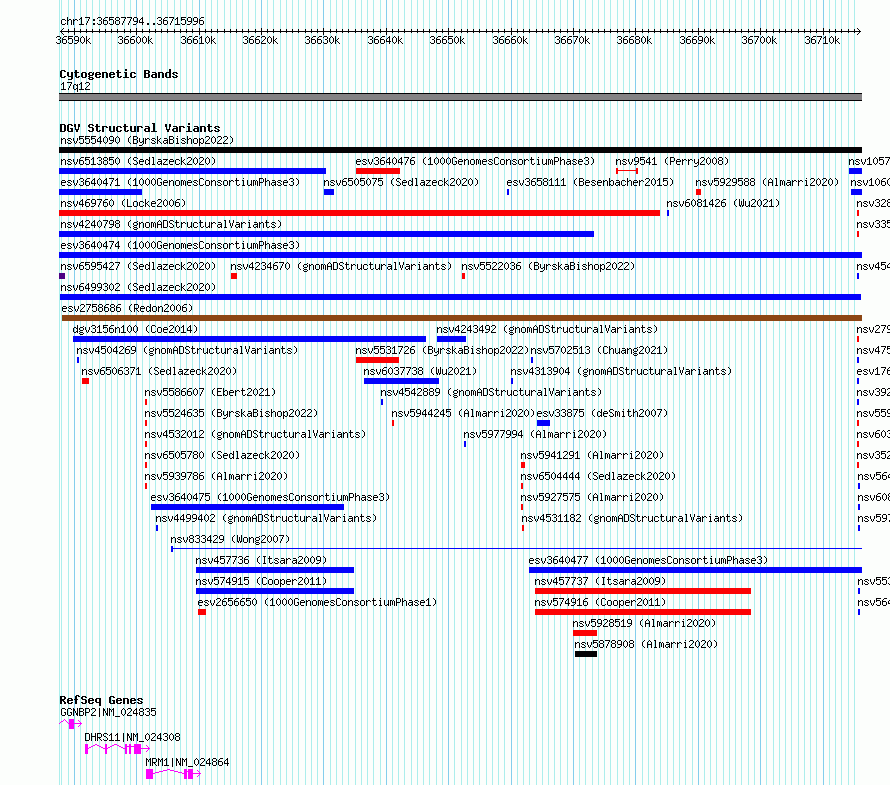Click the 36650k ruler tick label
The image size is (890, 785).
pyautogui.click(x=447, y=40)
